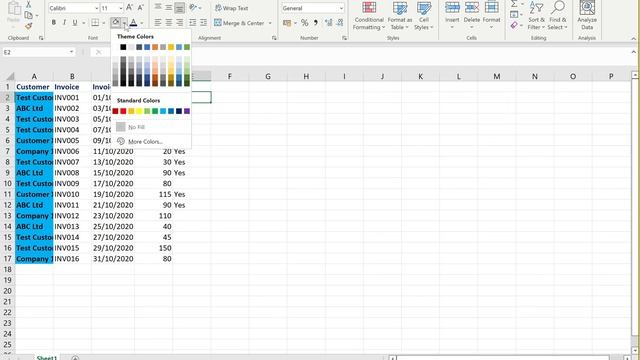Click the Copy icon in Clipboard

[x=28, y=16]
